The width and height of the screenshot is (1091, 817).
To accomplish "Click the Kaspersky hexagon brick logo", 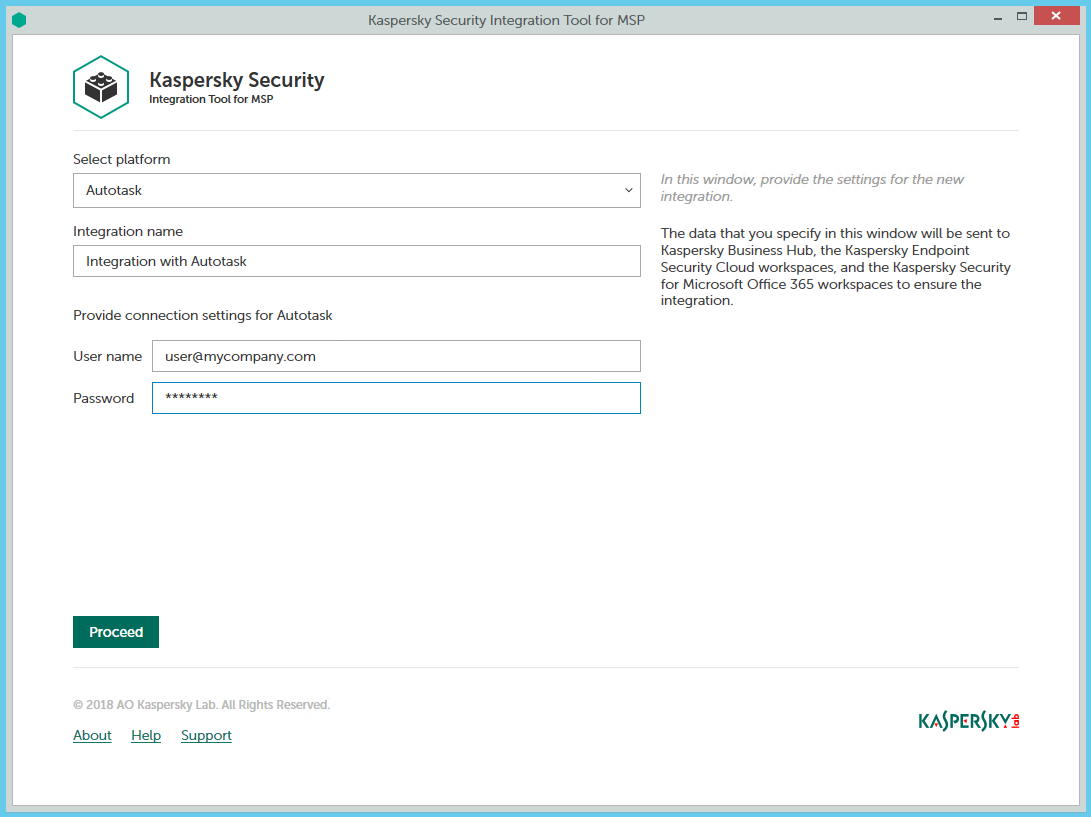I will coord(101,87).
